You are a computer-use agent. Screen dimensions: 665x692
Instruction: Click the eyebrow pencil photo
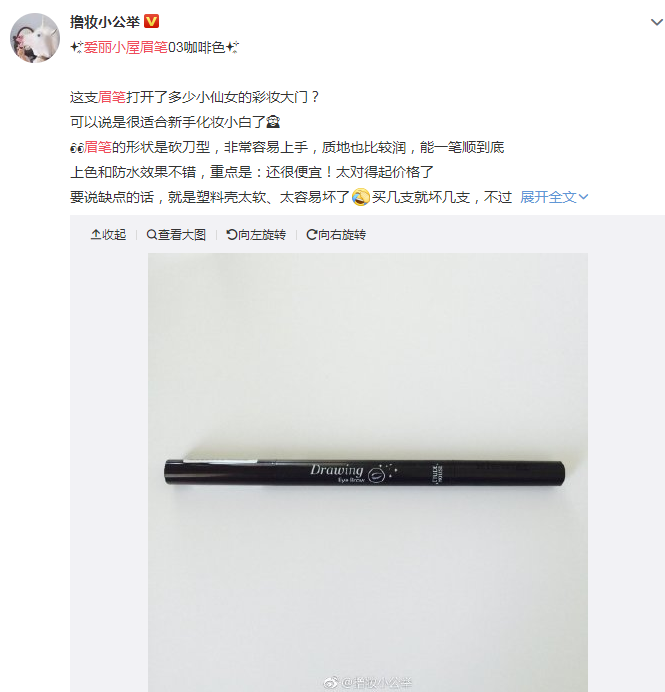[368, 472]
